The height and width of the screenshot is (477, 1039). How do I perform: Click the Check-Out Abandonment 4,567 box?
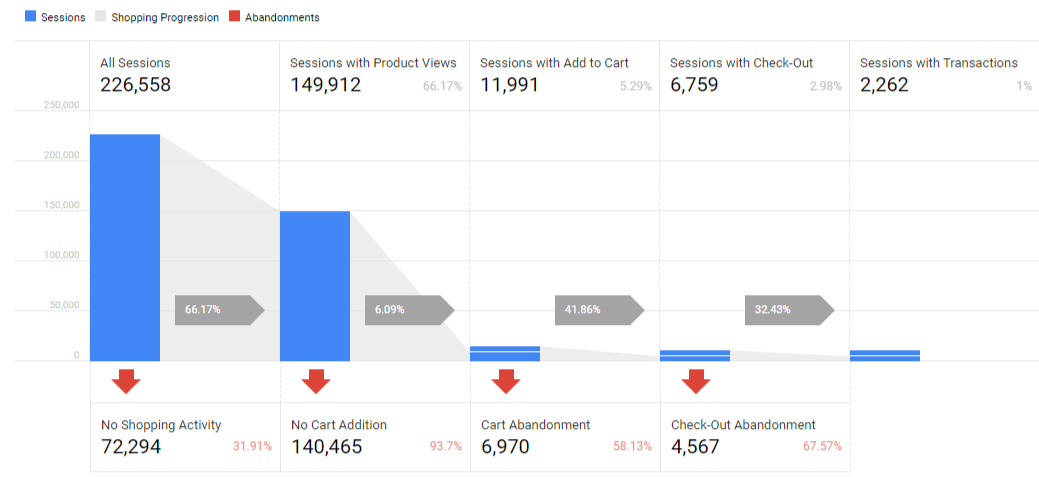click(x=755, y=437)
